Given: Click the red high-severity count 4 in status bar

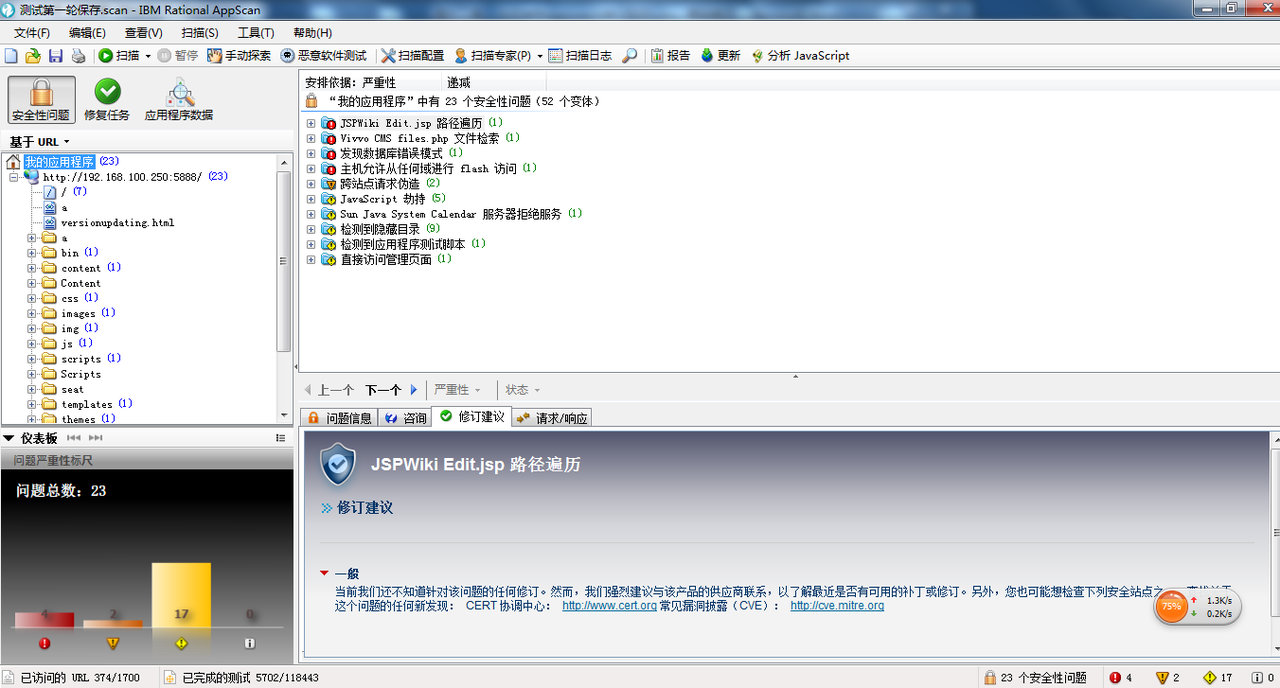Looking at the screenshot, I should pos(1121,678).
